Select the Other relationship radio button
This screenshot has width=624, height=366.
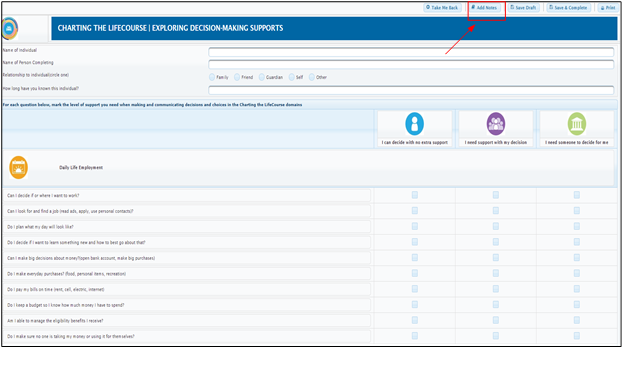coord(312,77)
